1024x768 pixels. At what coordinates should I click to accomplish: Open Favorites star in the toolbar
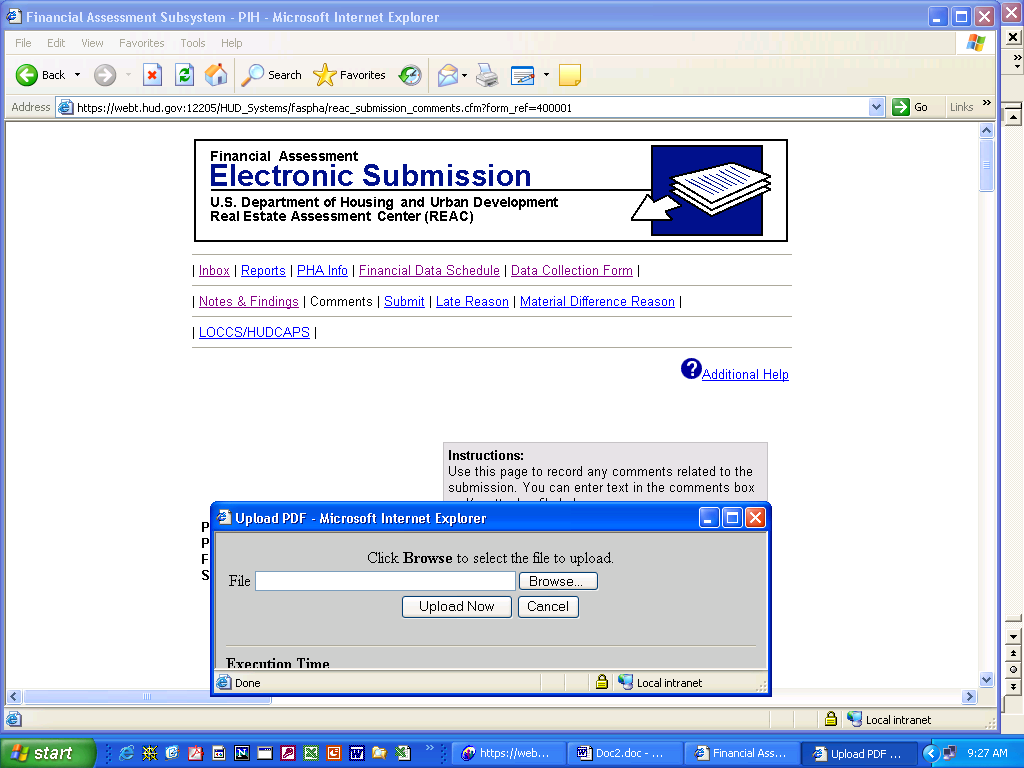[x=349, y=75]
